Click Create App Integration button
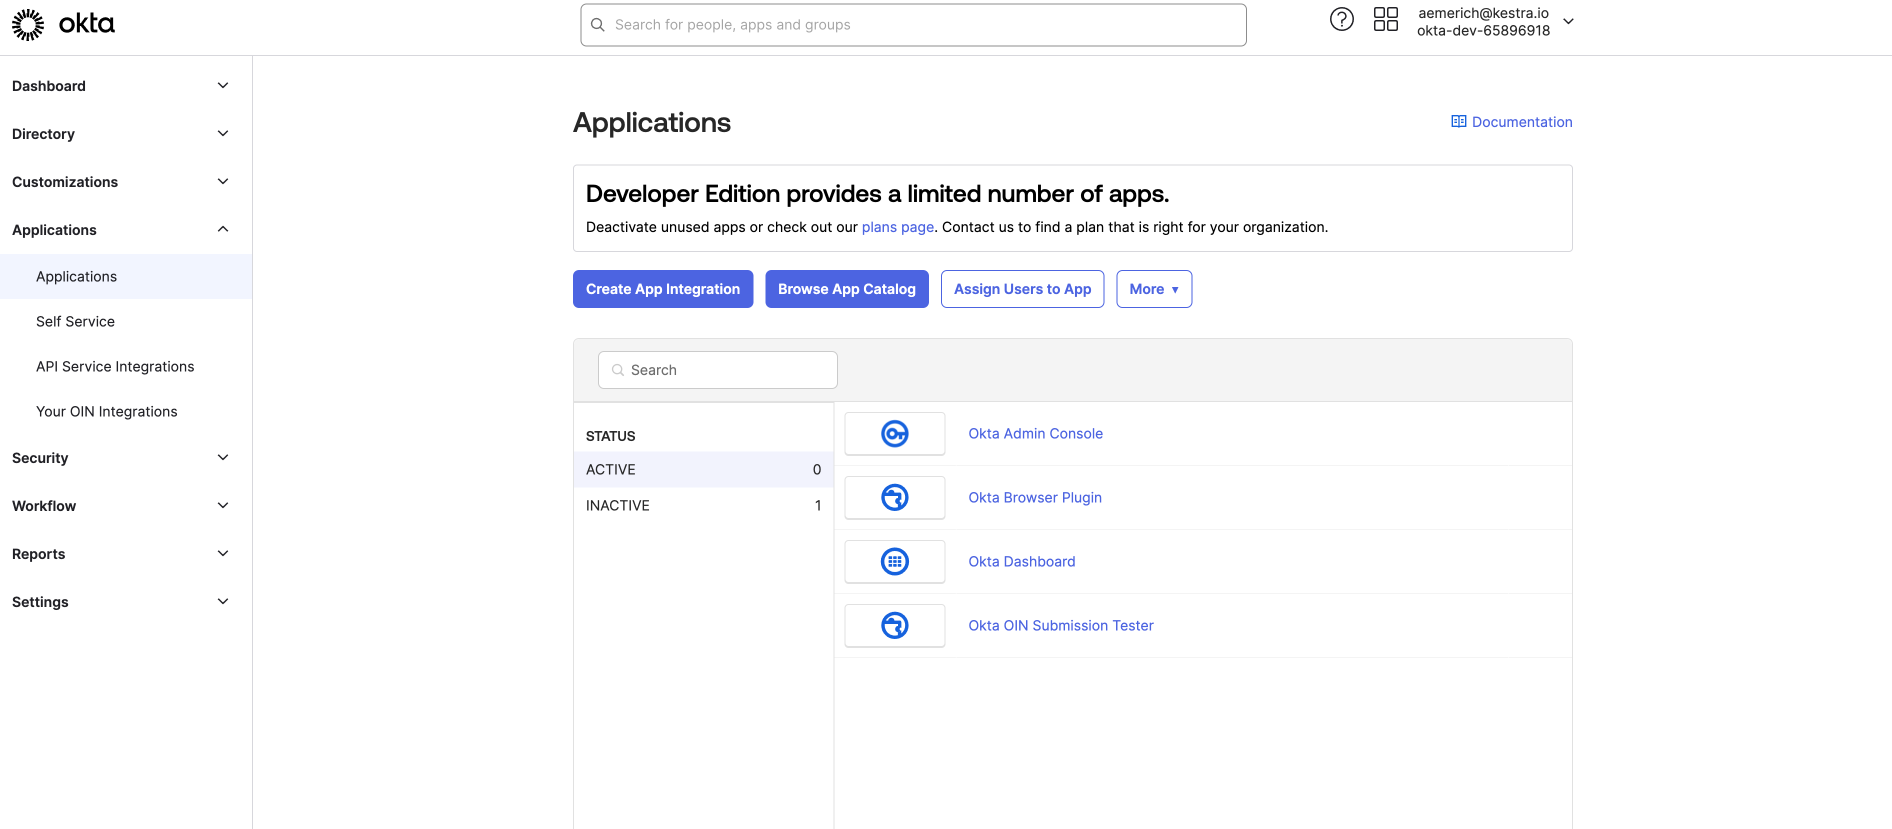 662,289
